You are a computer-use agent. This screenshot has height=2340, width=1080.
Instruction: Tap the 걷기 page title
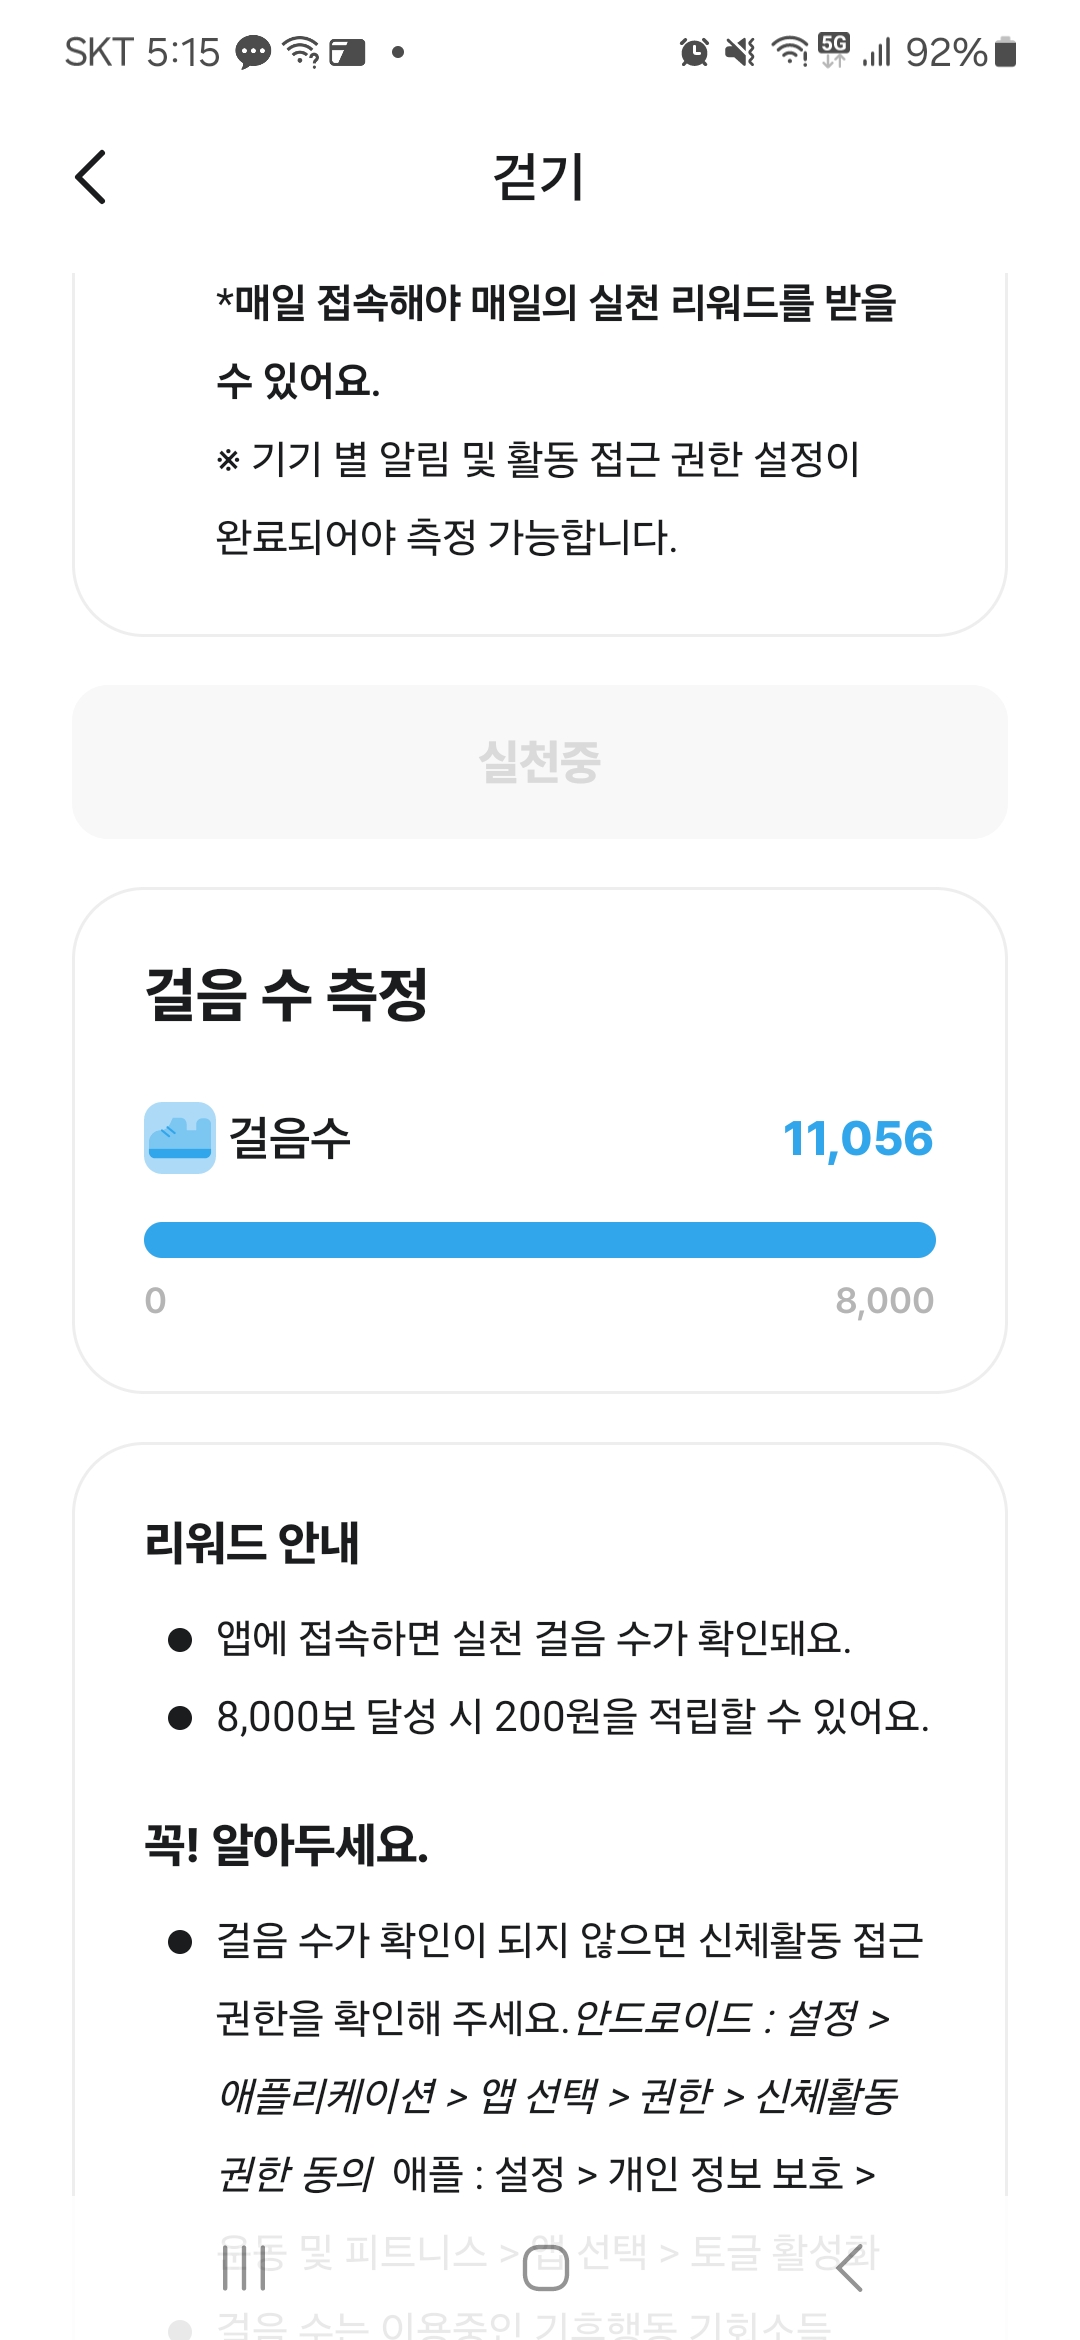pyautogui.click(x=539, y=178)
